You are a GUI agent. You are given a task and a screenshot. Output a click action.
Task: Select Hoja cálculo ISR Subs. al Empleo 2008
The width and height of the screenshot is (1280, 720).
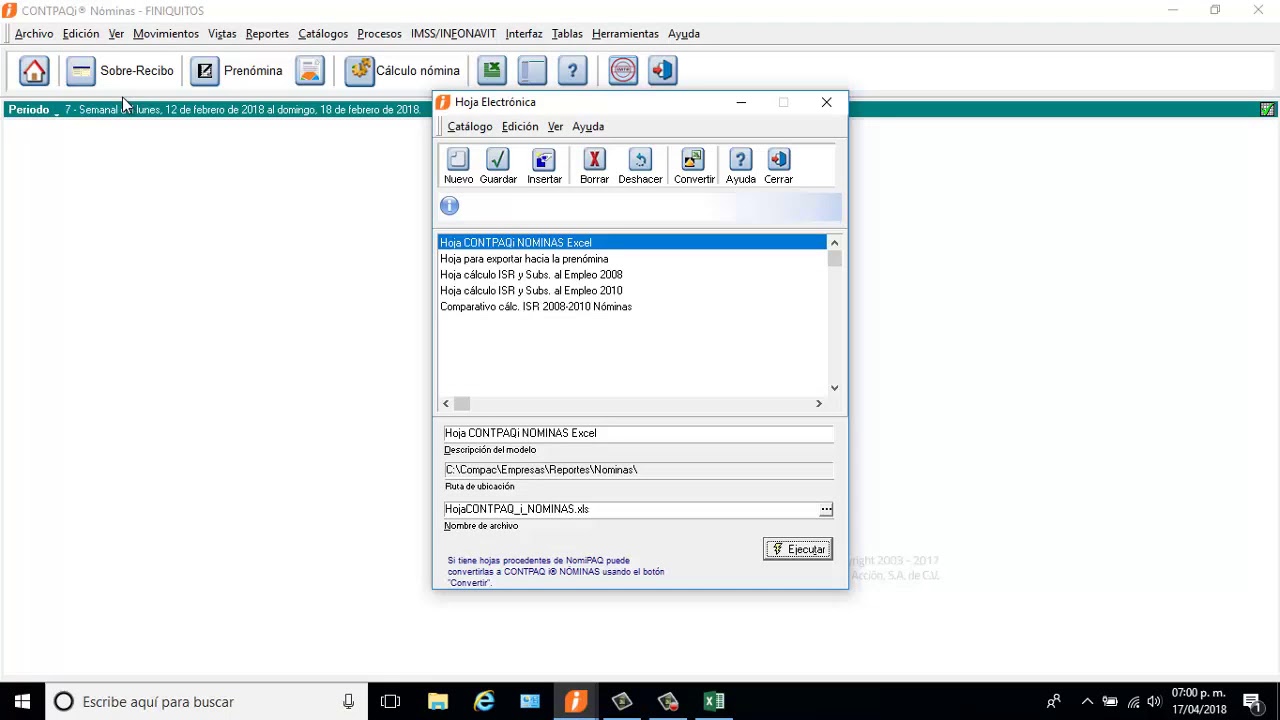point(632,275)
